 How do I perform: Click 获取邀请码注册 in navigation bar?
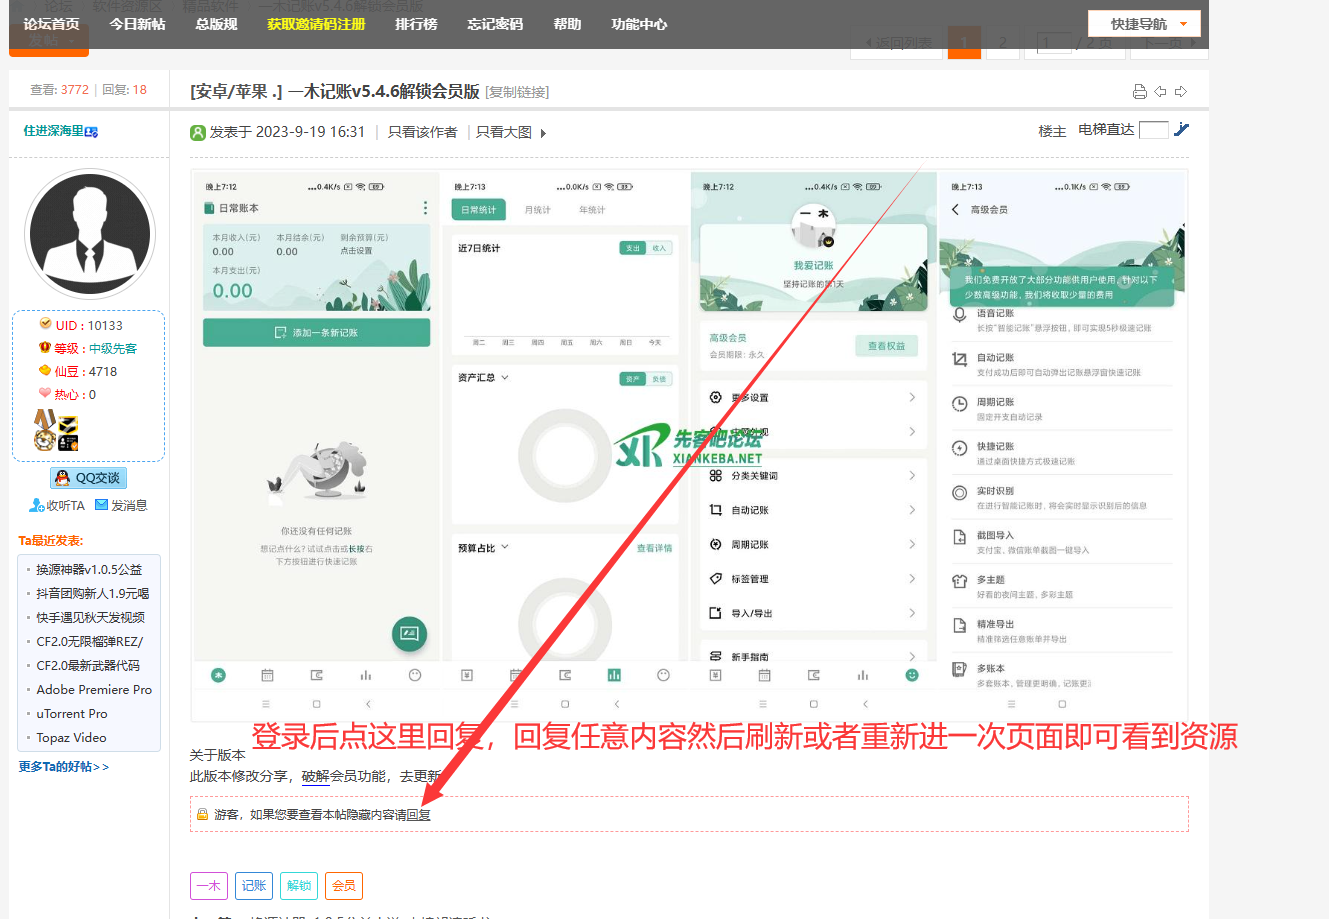316,24
